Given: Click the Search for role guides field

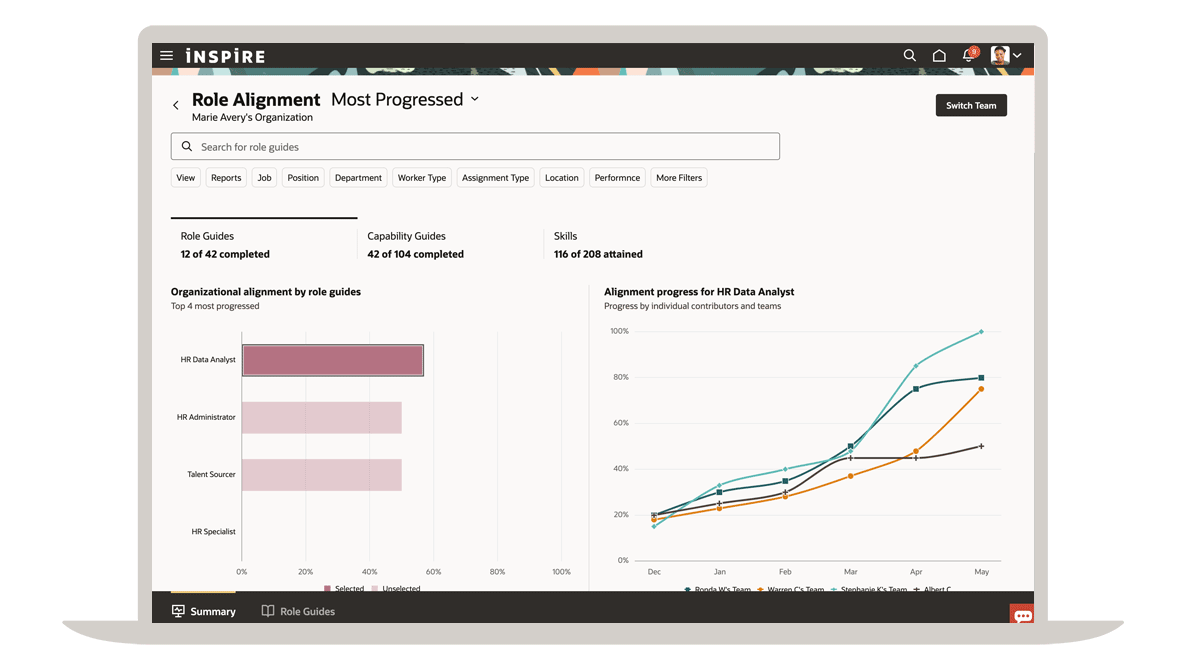Looking at the screenshot, I should coord(475,147).
